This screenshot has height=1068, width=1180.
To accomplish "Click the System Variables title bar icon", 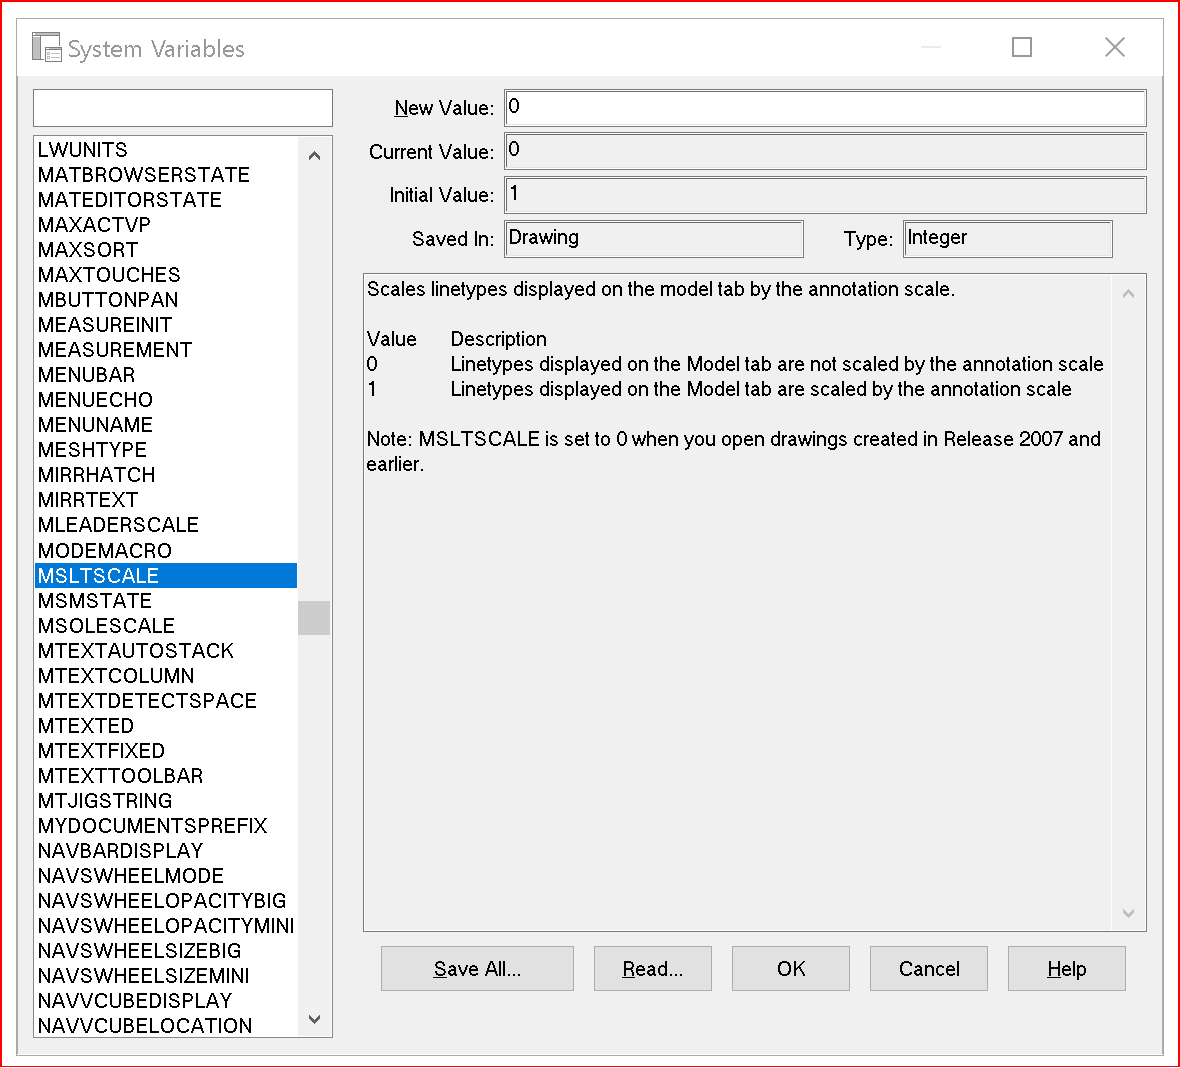I will tap(47, 47).
